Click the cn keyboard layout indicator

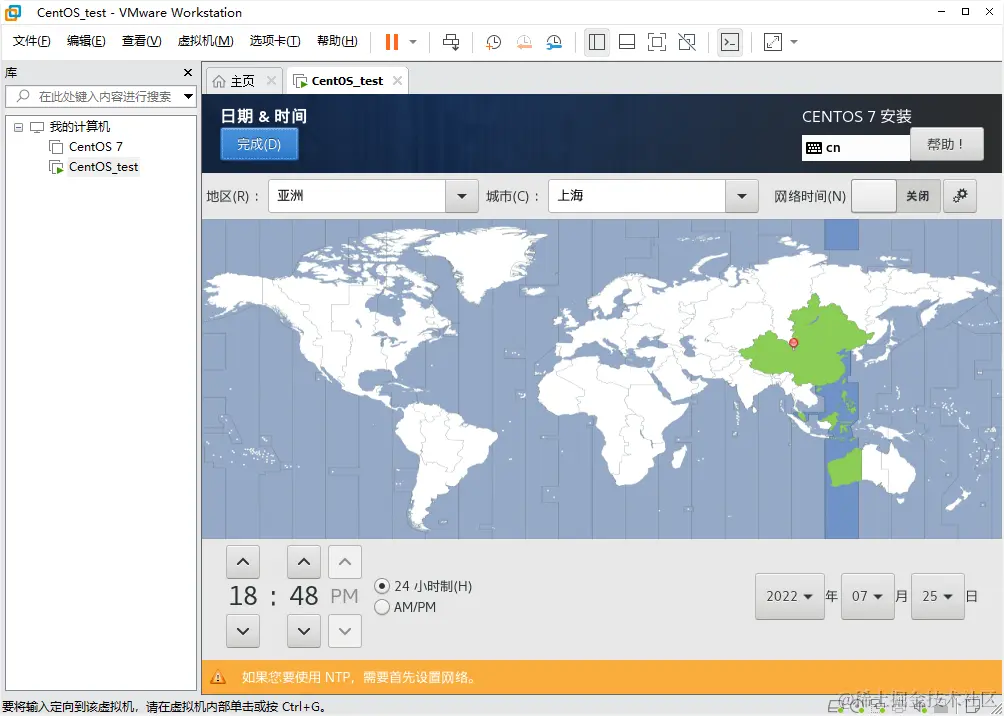855,148
